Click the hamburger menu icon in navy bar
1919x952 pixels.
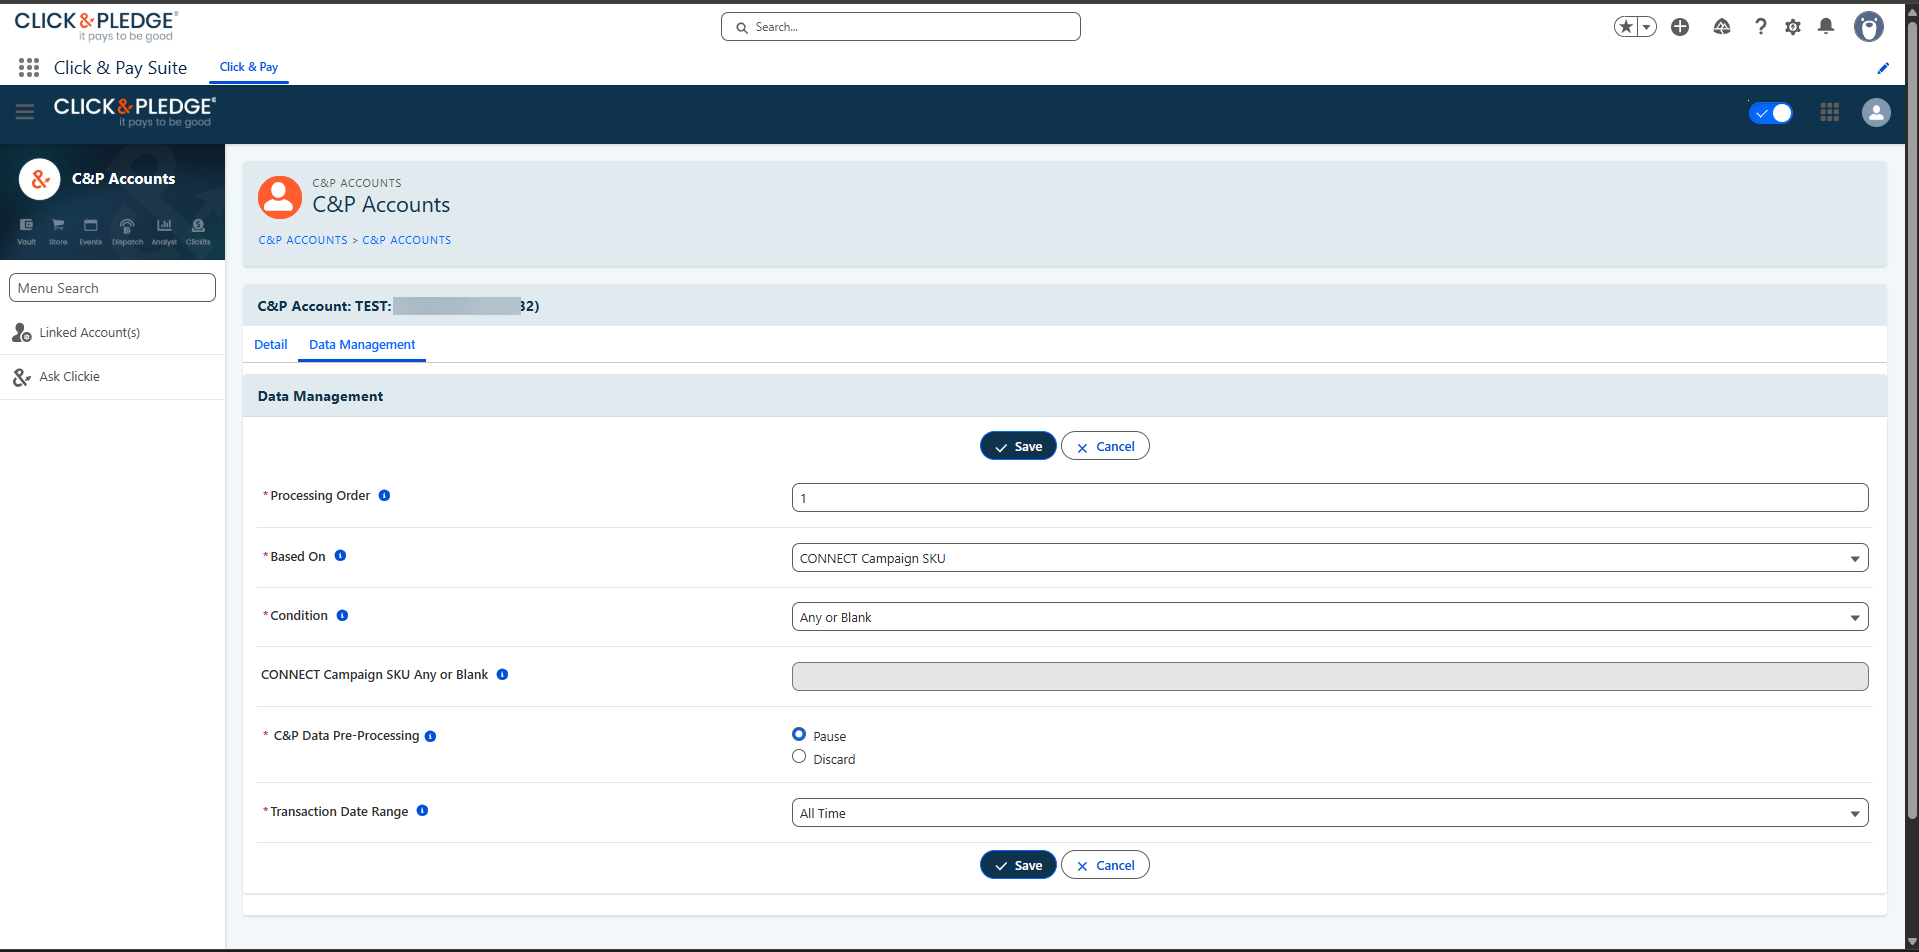tap(25, 112)
